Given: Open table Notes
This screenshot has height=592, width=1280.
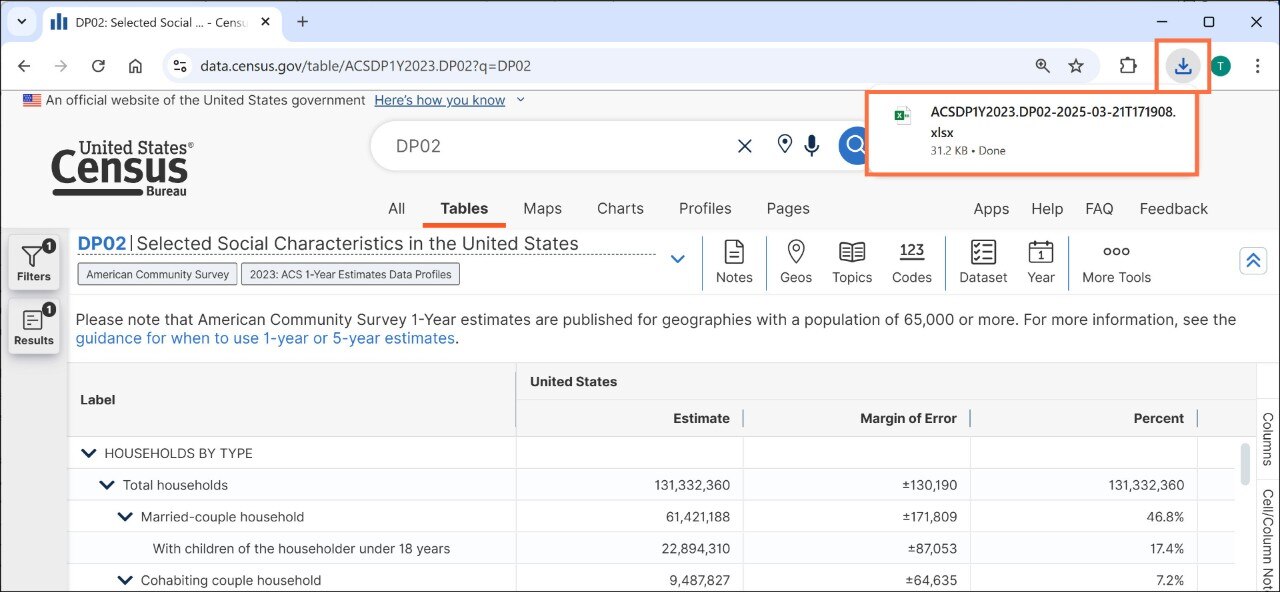Looking at the screenshot, I should (734, 262).
